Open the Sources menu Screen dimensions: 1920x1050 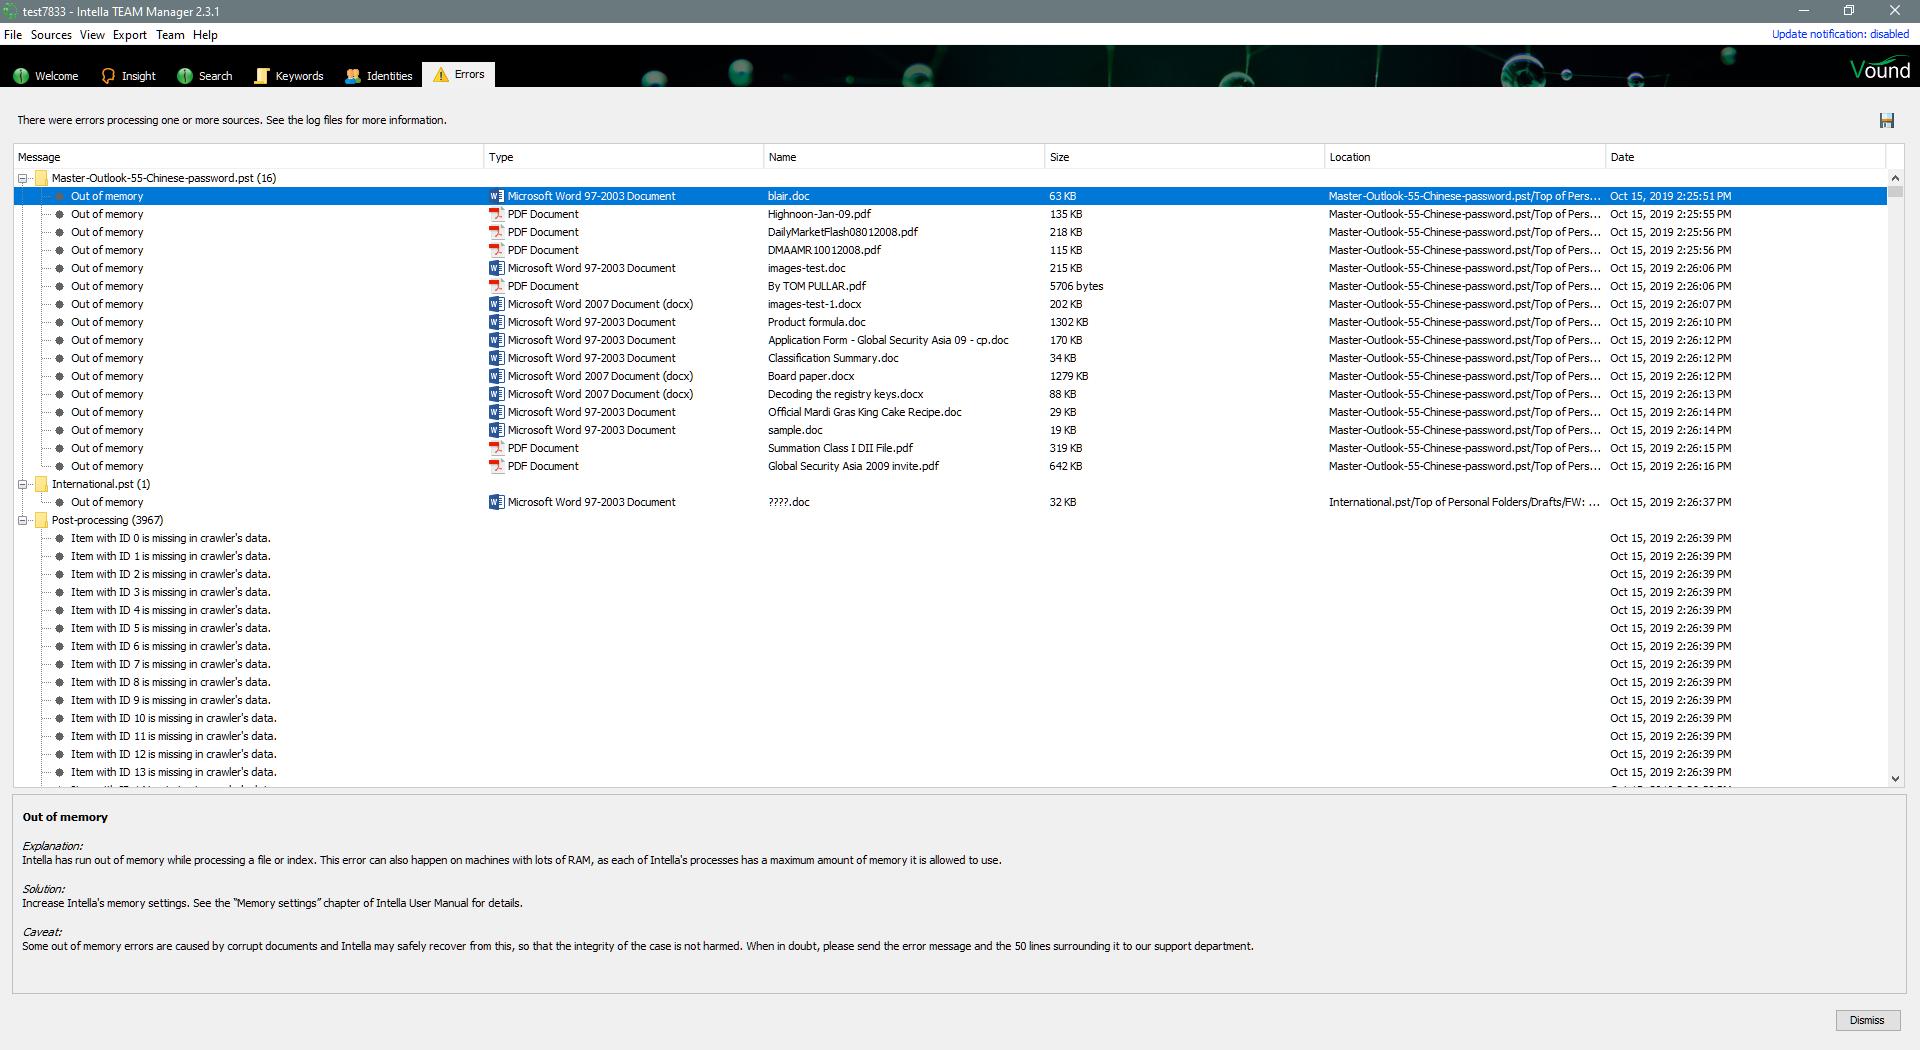51,34
